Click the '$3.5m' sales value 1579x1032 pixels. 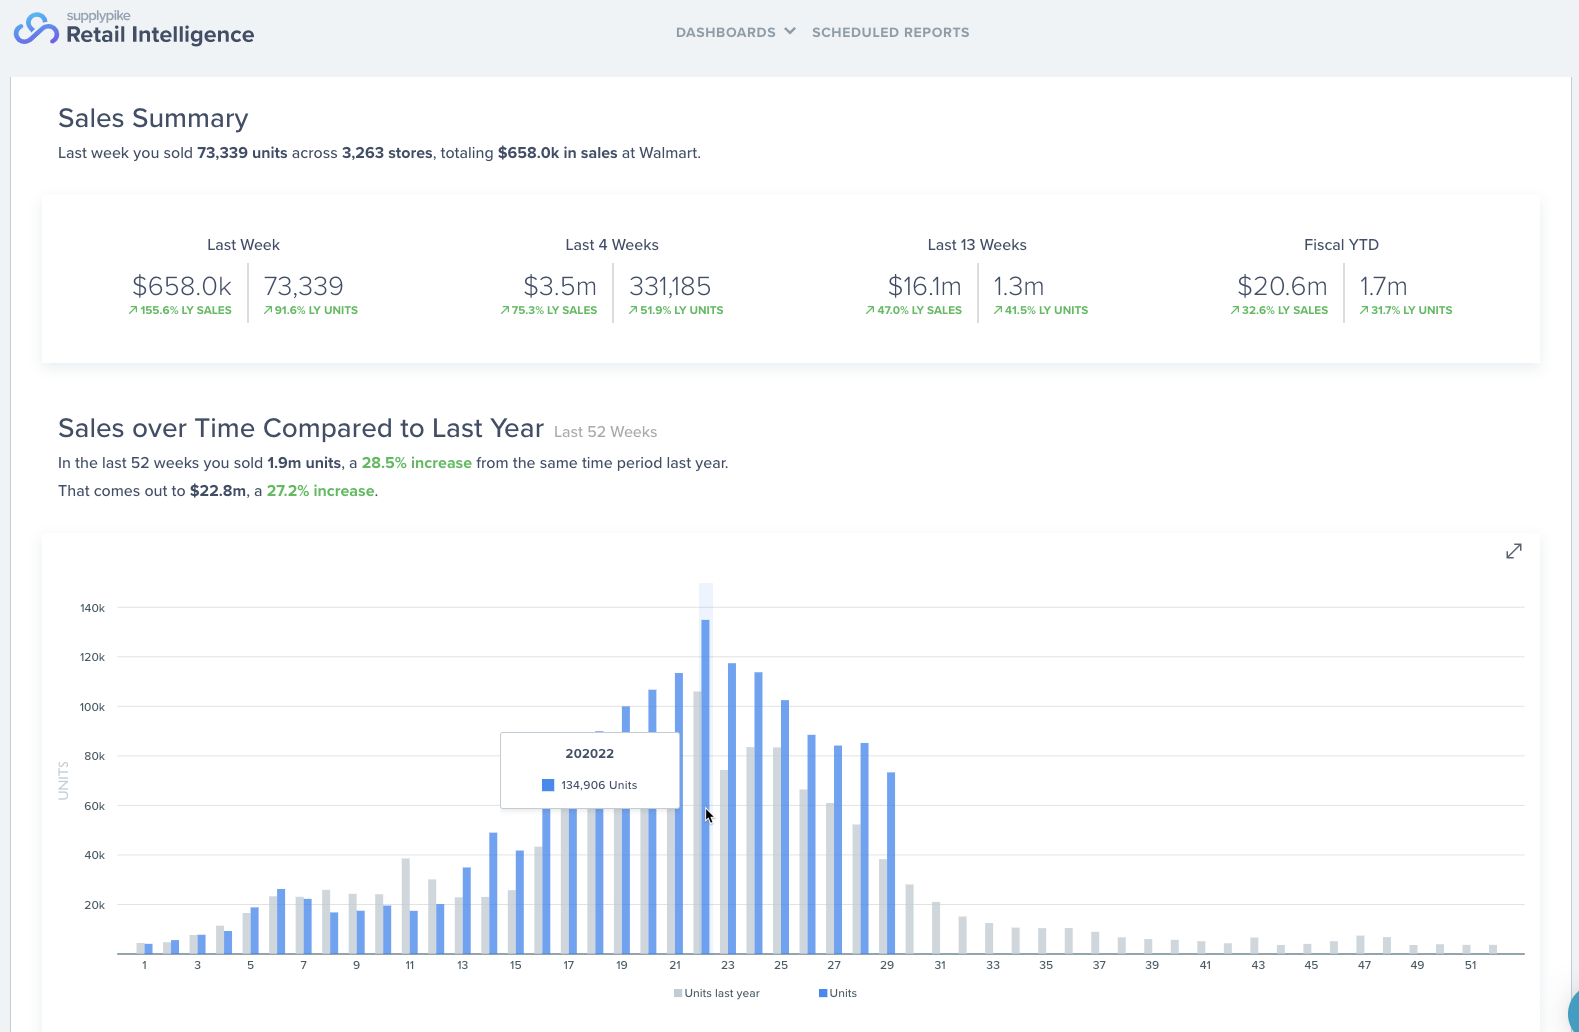(x=560, y=286)
